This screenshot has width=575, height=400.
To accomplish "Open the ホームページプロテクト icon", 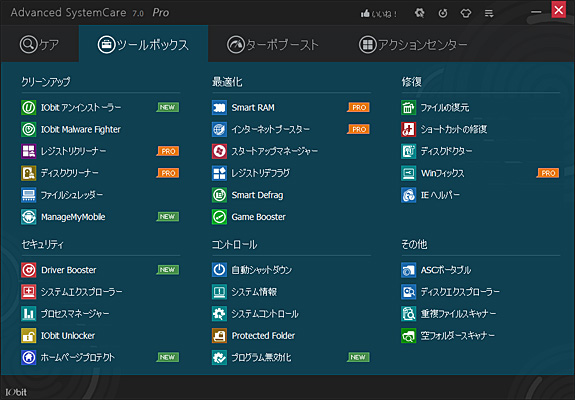I will click(29, 357).
